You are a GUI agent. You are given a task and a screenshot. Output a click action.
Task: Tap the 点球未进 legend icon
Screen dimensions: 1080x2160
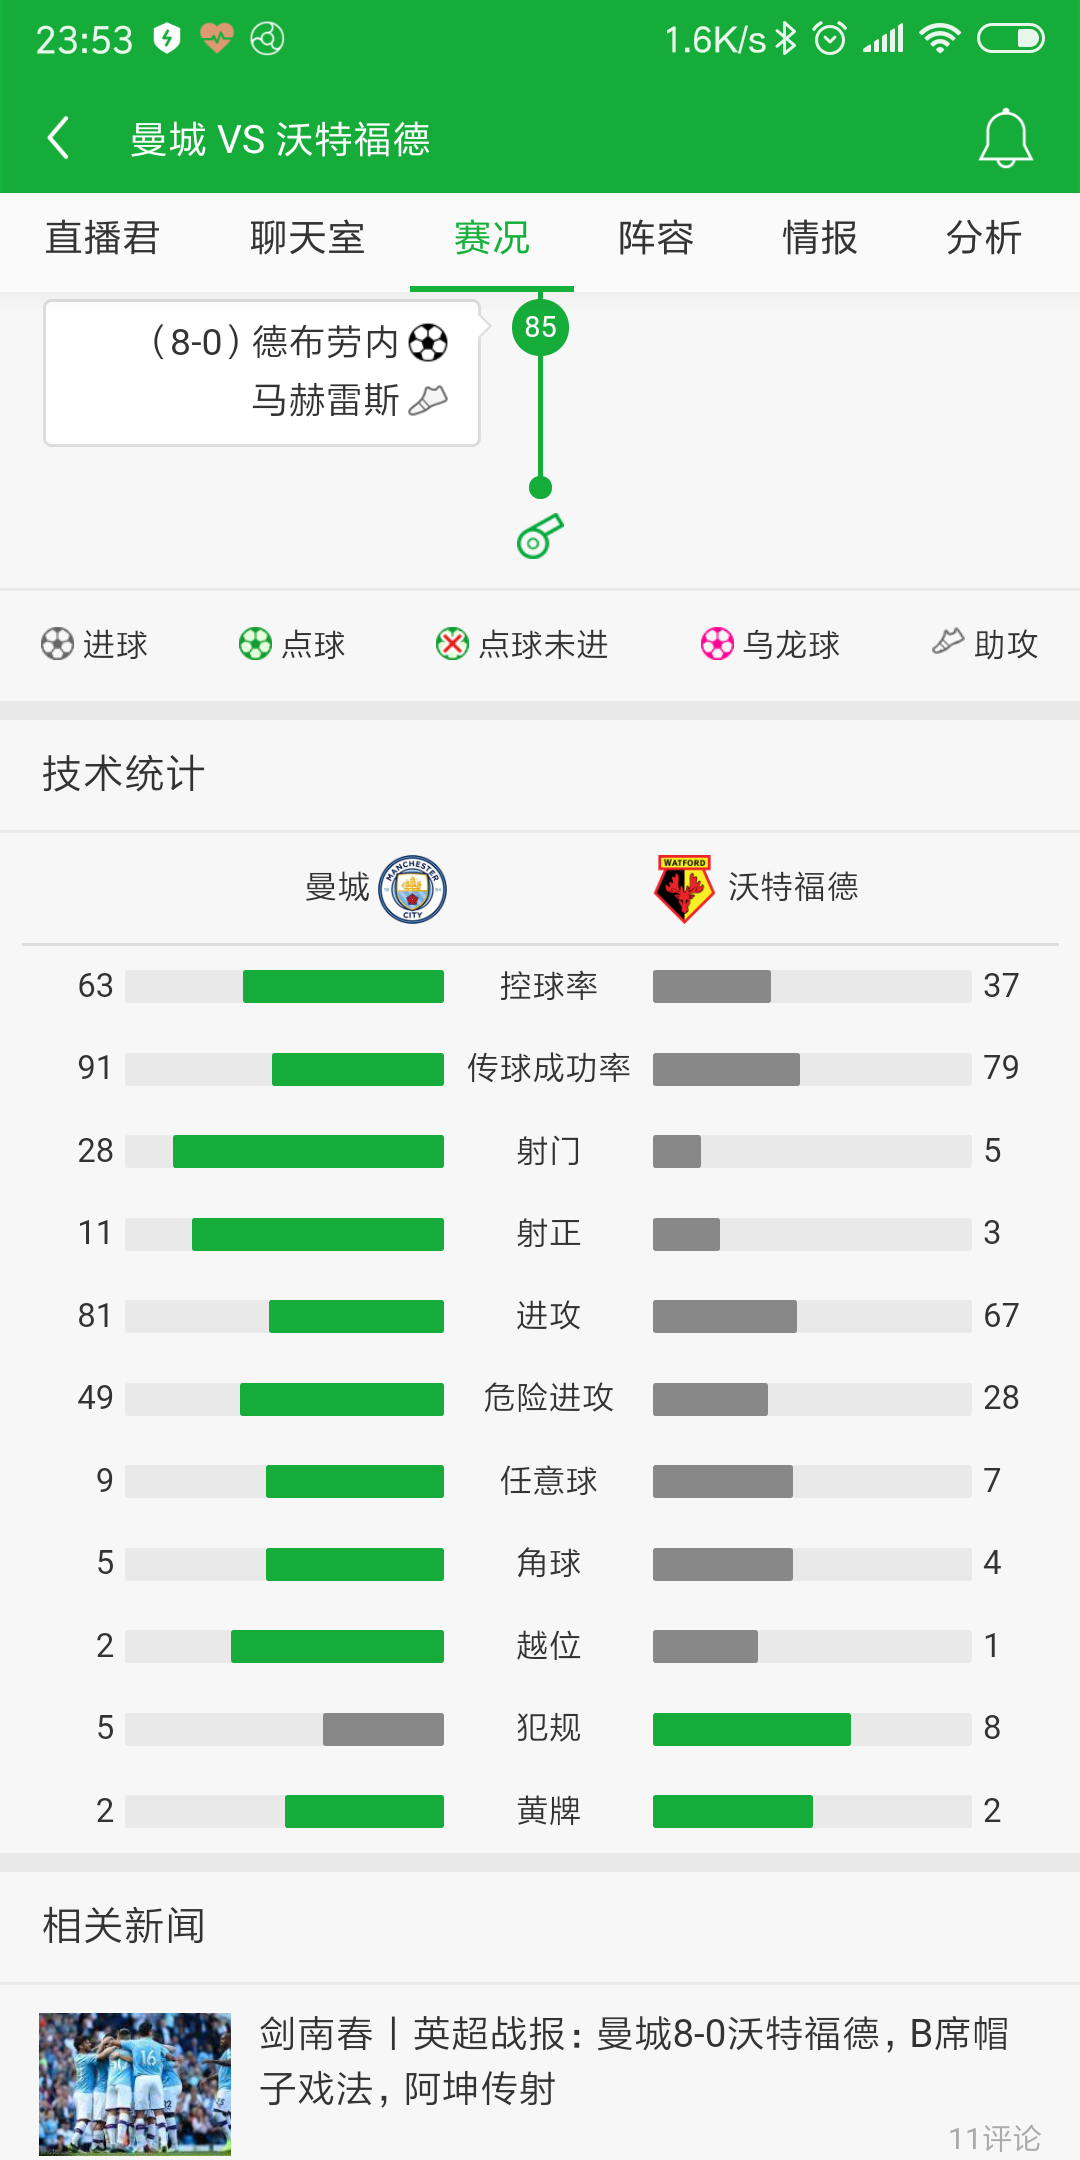(452, 644)
